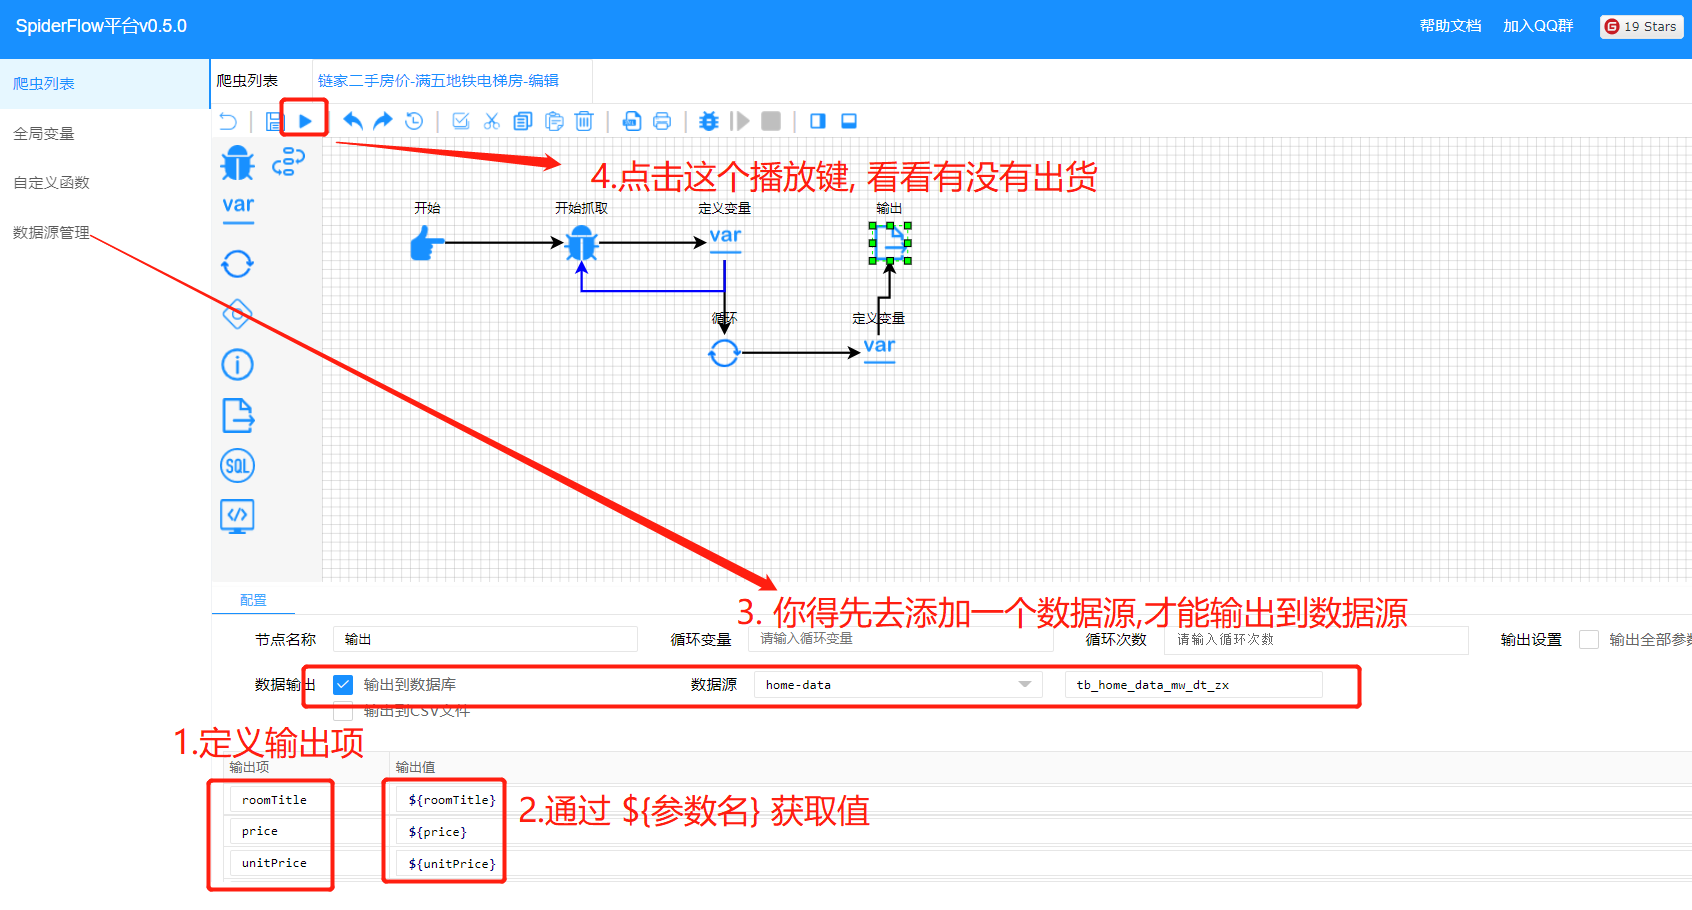Select the code execution node icon
Screen dimensions: 1692x910
pos(237,516)
